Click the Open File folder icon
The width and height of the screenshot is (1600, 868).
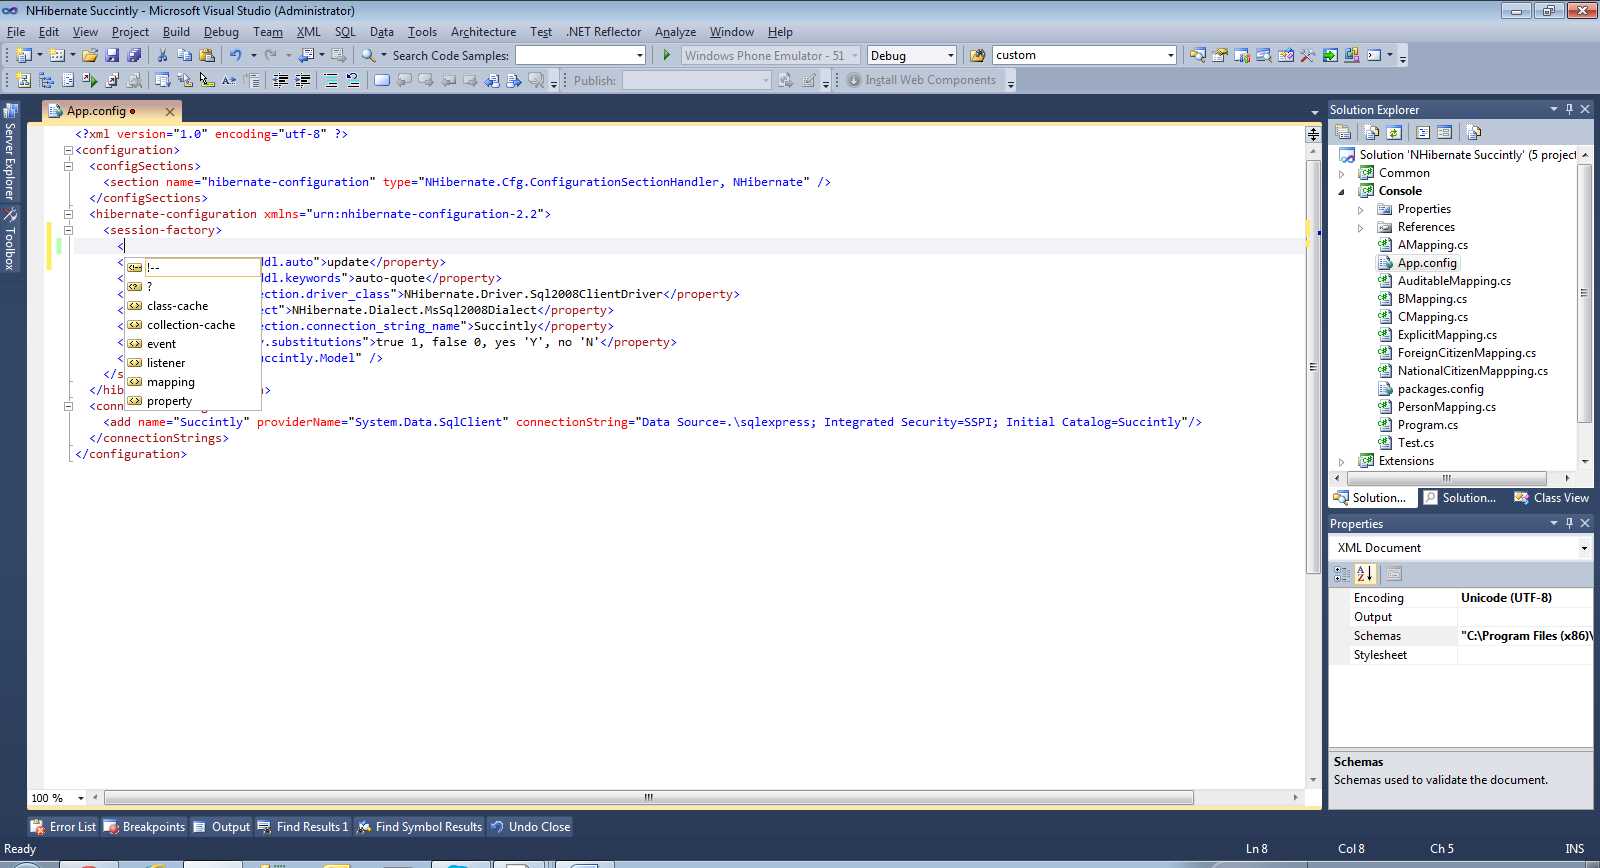pos(90,55)
